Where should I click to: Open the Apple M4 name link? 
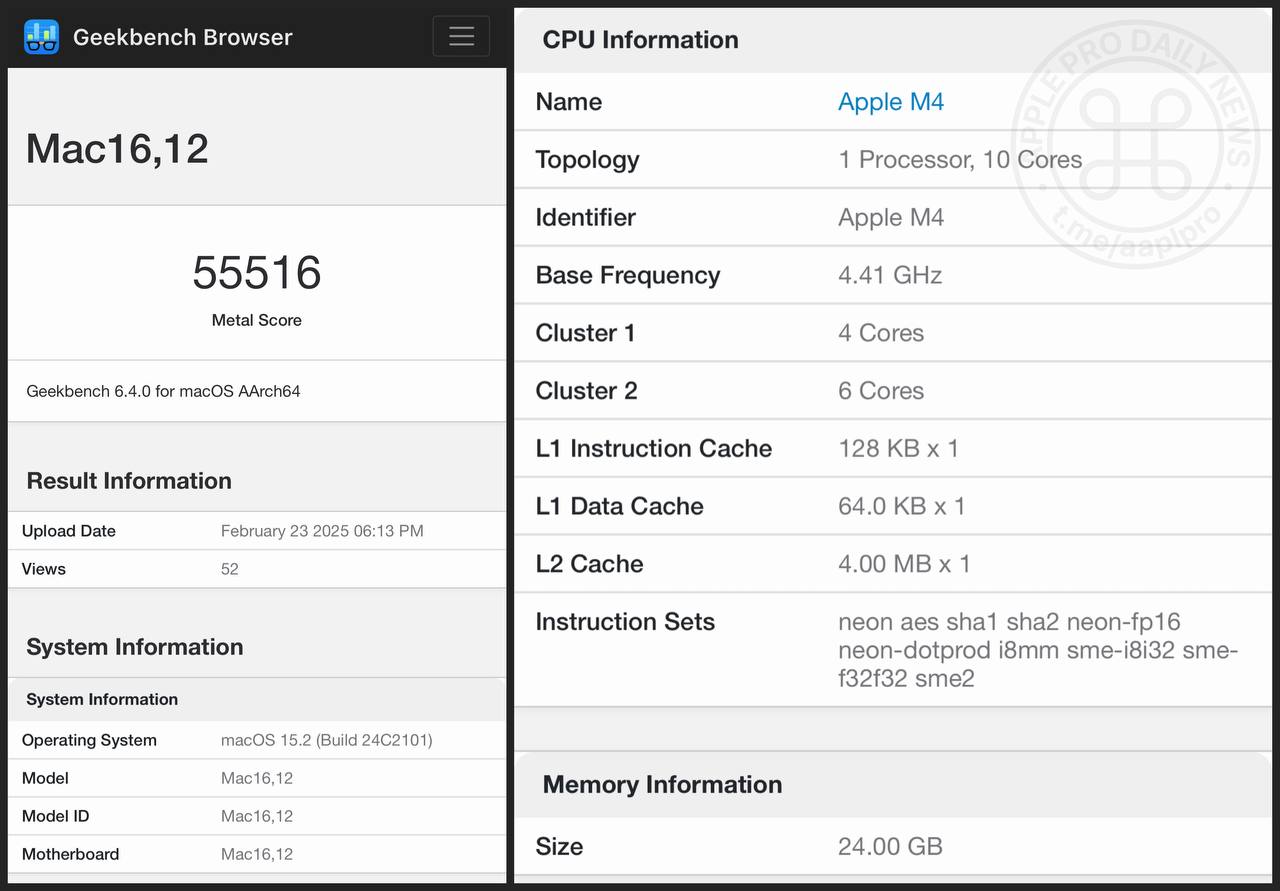(x=891, y=102)
